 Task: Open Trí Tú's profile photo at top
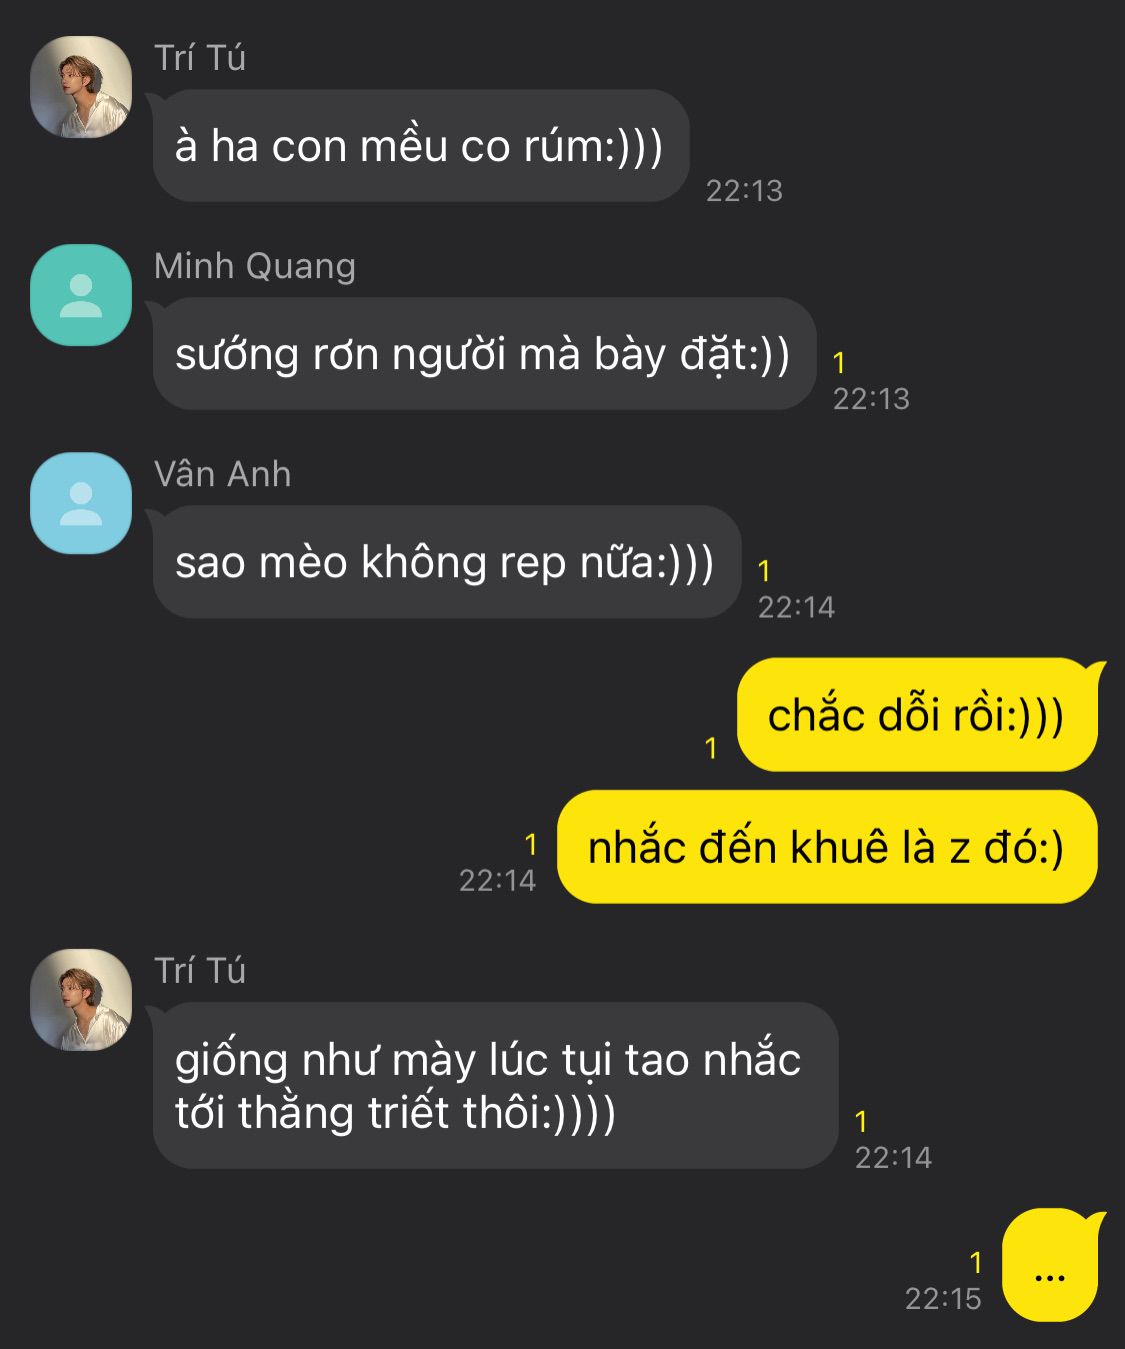(81, 87)
